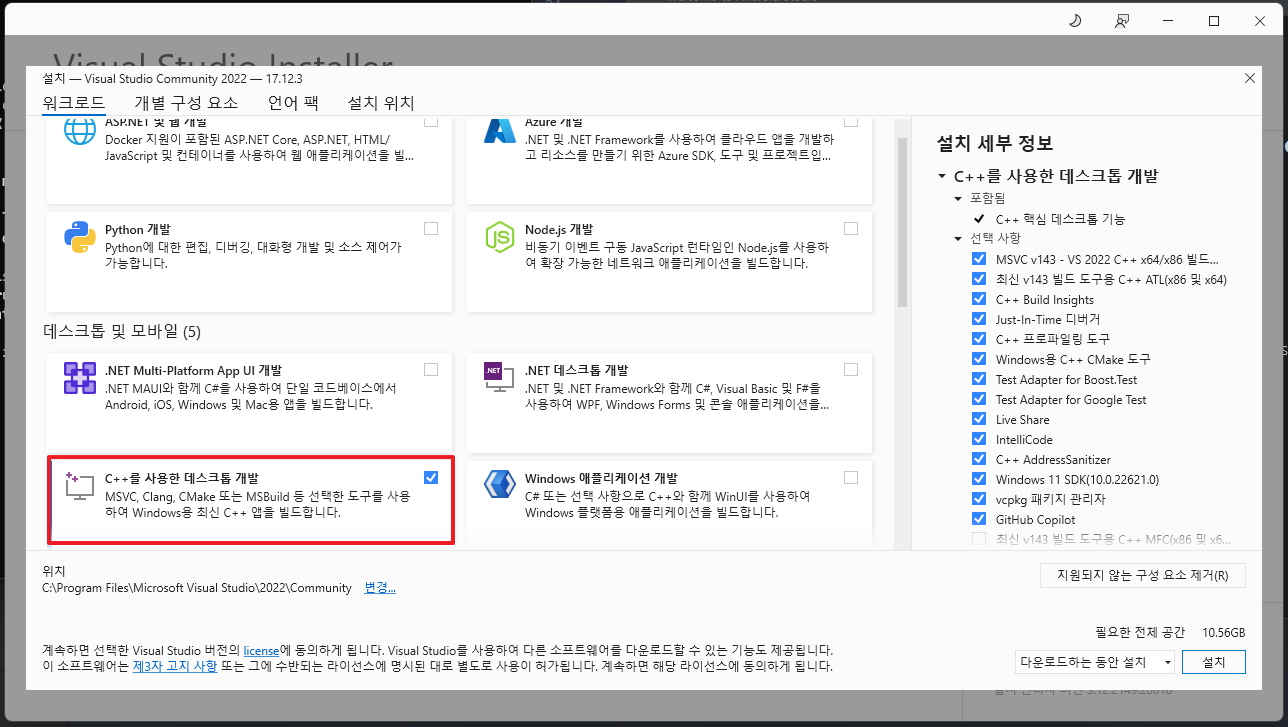Collapse the 포함됨 section
Viewport: 1288px width, 727px height.
[x=958, y=198]
